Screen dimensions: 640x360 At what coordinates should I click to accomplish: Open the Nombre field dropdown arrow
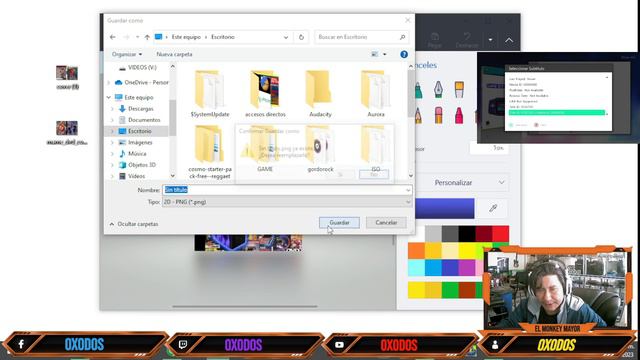click(408, 190)
